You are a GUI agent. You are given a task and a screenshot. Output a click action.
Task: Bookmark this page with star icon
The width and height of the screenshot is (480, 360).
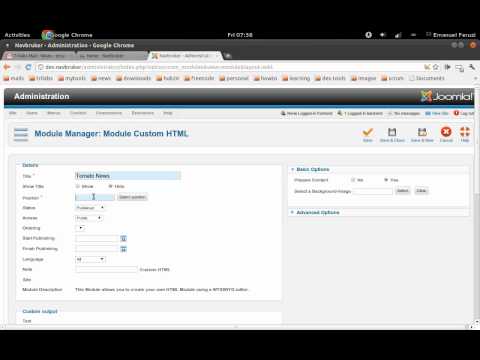point(435,67)
